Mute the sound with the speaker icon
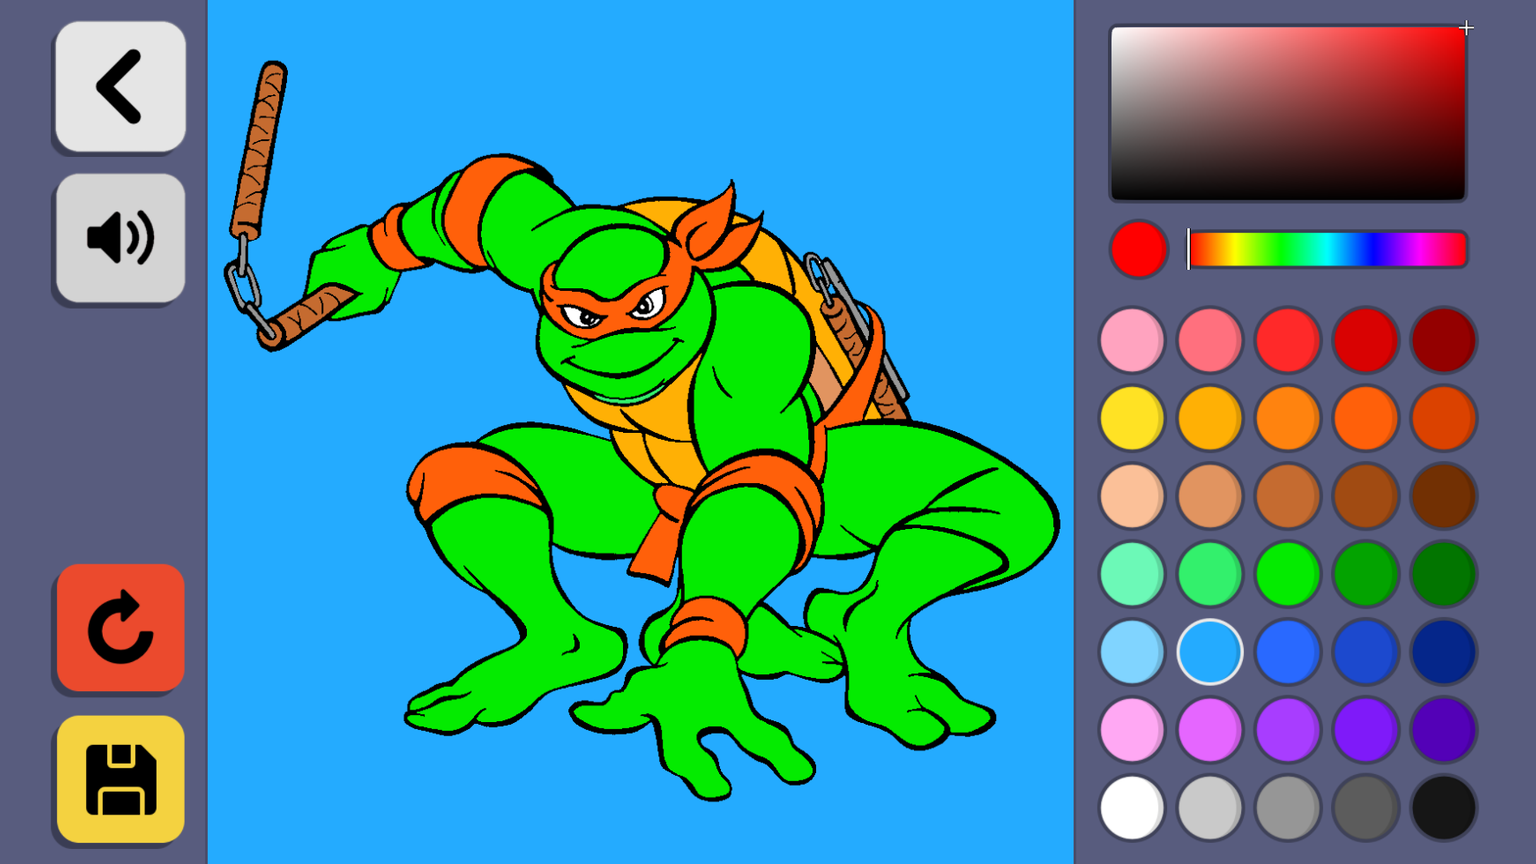 120,239
